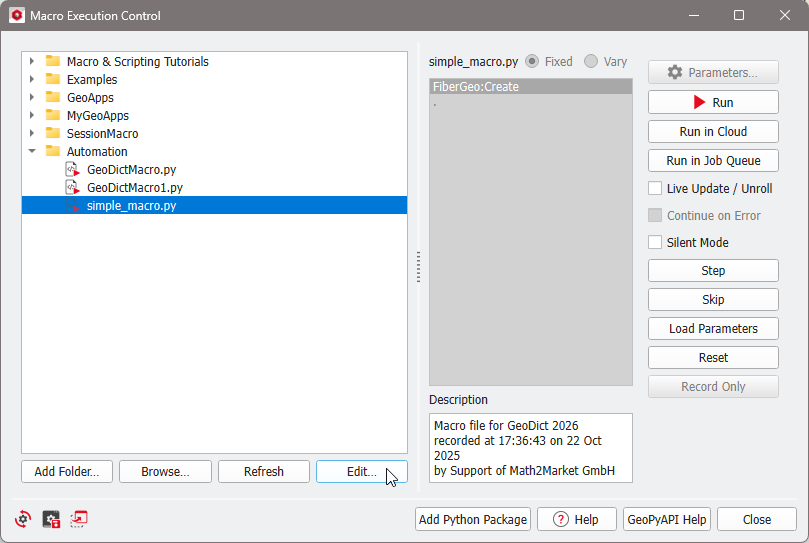Click Add Folder button
Screen dimensions: 809x543
pyautogui.click(x=67, y=471)
